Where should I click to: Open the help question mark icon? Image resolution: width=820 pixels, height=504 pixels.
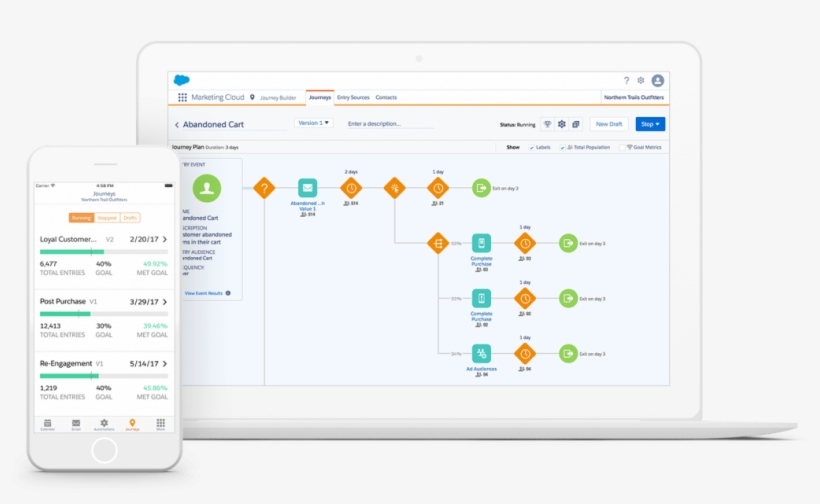[x=626, y=81]
